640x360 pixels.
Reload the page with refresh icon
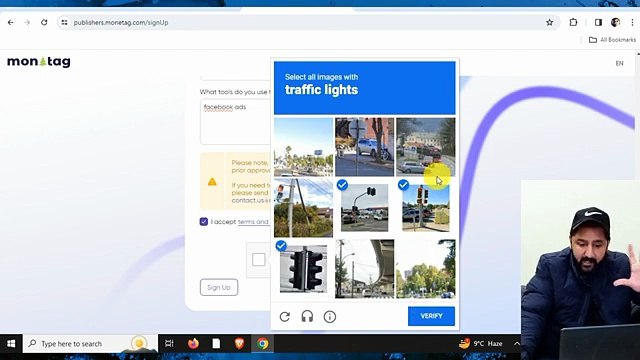pyautogui.click(x=44, y=22)
